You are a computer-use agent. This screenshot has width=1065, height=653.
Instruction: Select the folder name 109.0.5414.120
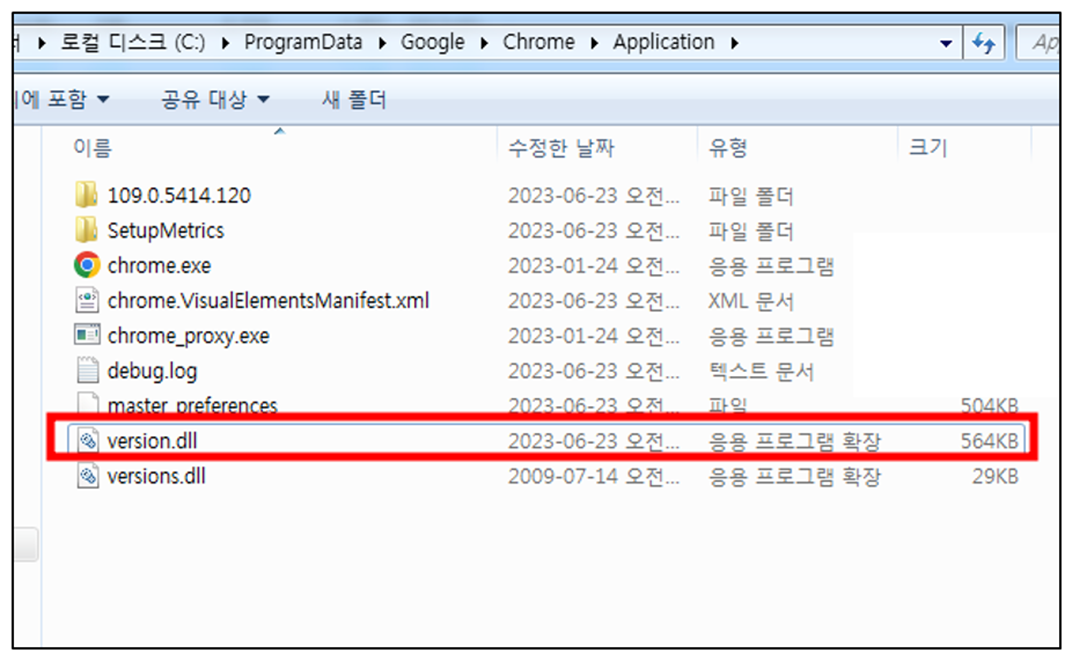click(179, 195)
